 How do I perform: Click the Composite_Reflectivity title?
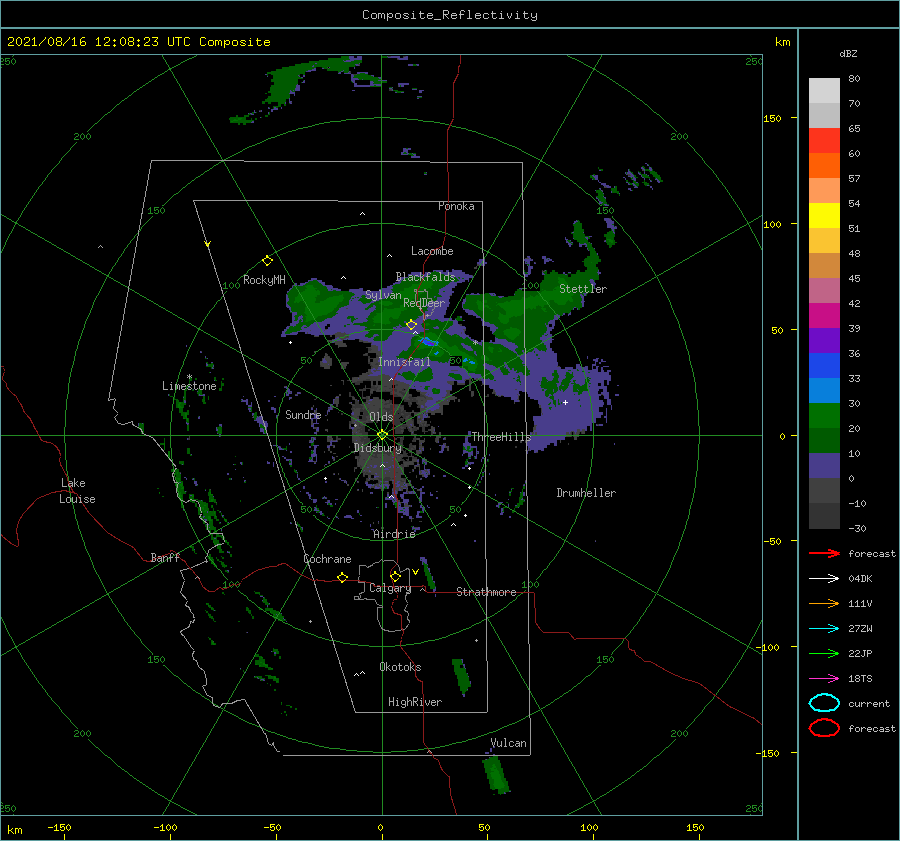[x=449, y=15]
